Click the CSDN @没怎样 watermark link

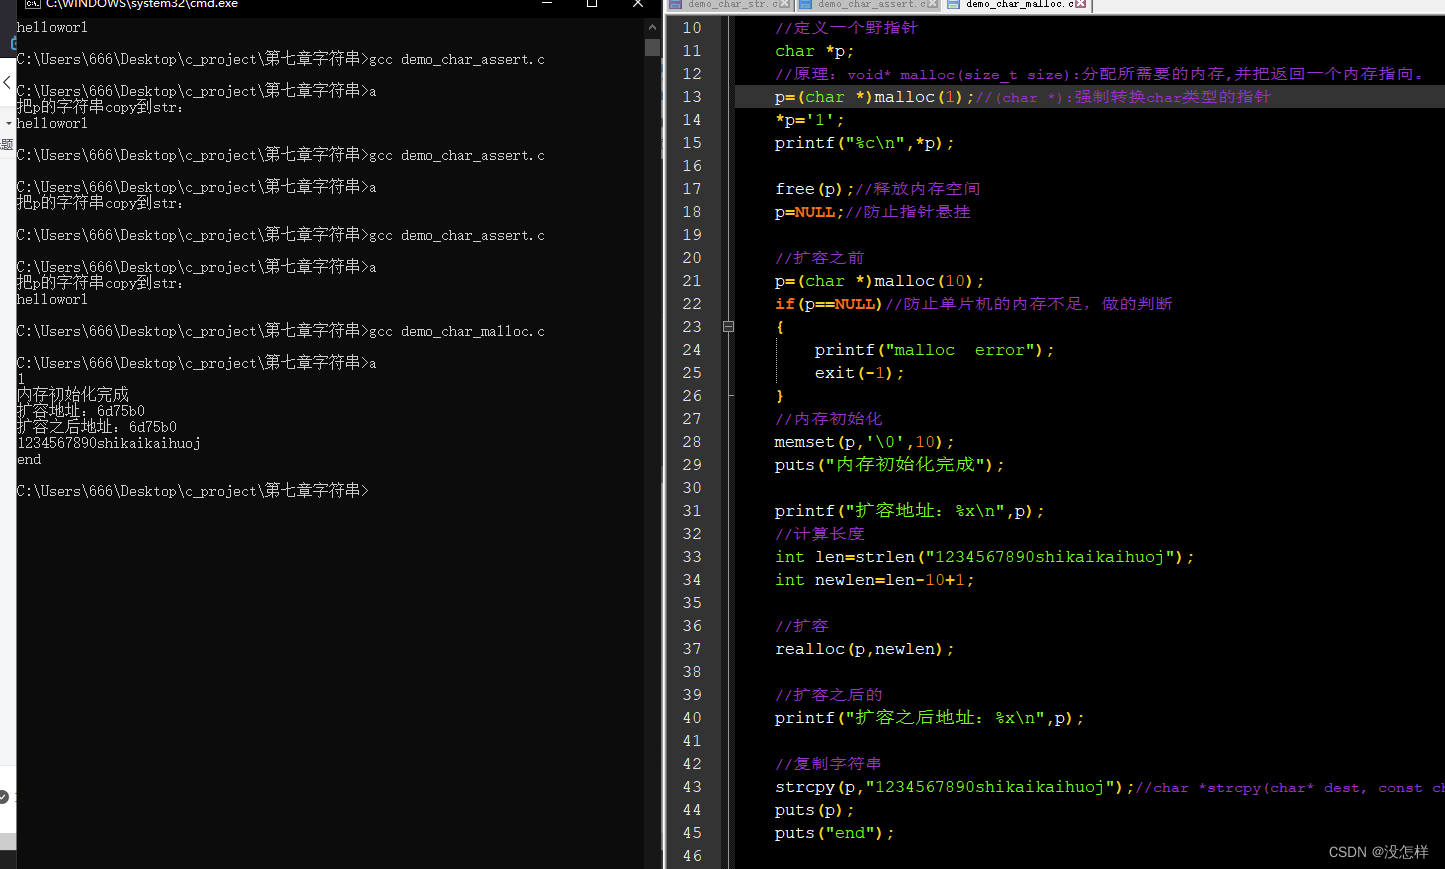click(x=1378, y=852)
